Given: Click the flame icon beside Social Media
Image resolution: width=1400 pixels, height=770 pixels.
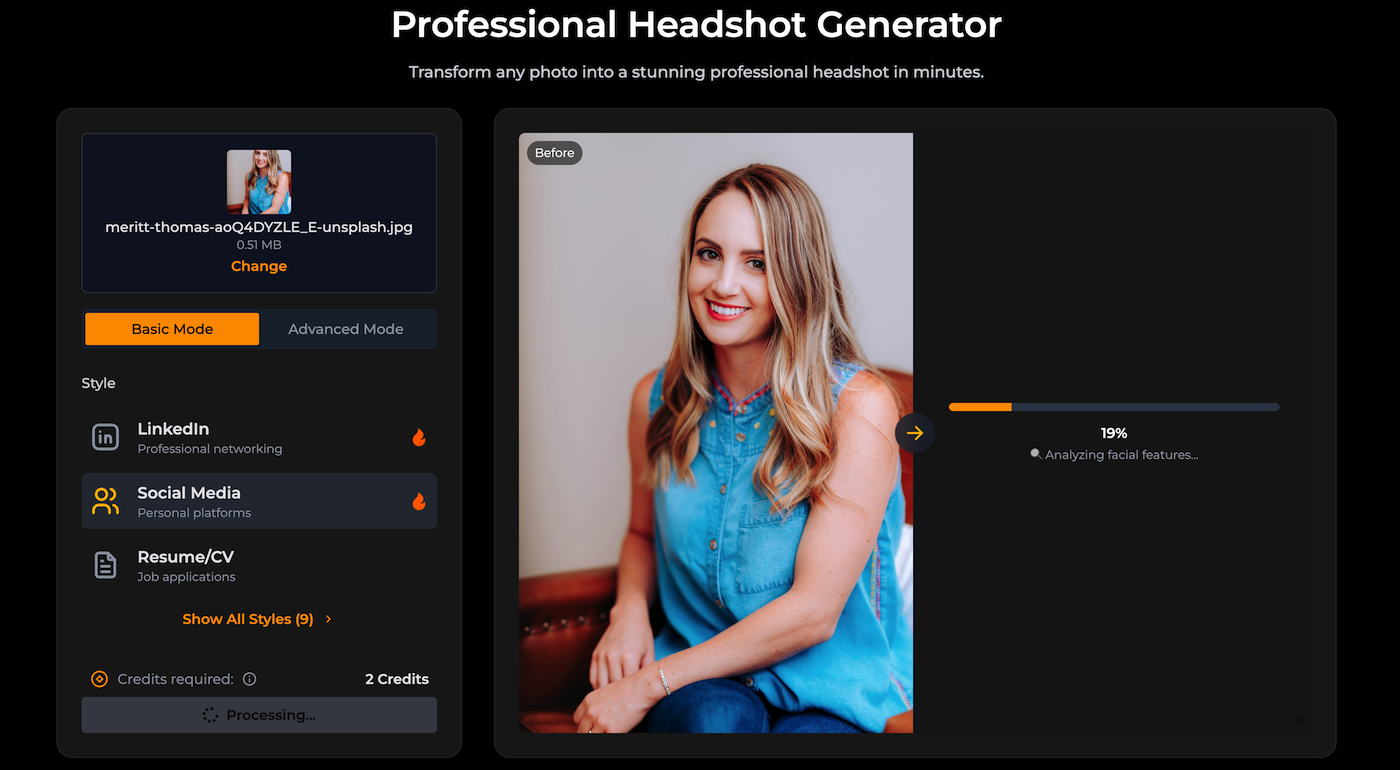Looking at the screenshot, I should tap(419, 501).
